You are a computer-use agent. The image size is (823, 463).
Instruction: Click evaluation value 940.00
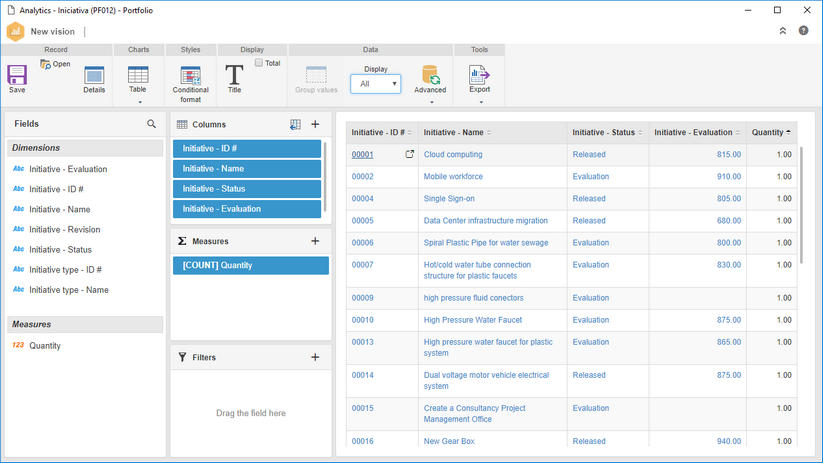729,441
